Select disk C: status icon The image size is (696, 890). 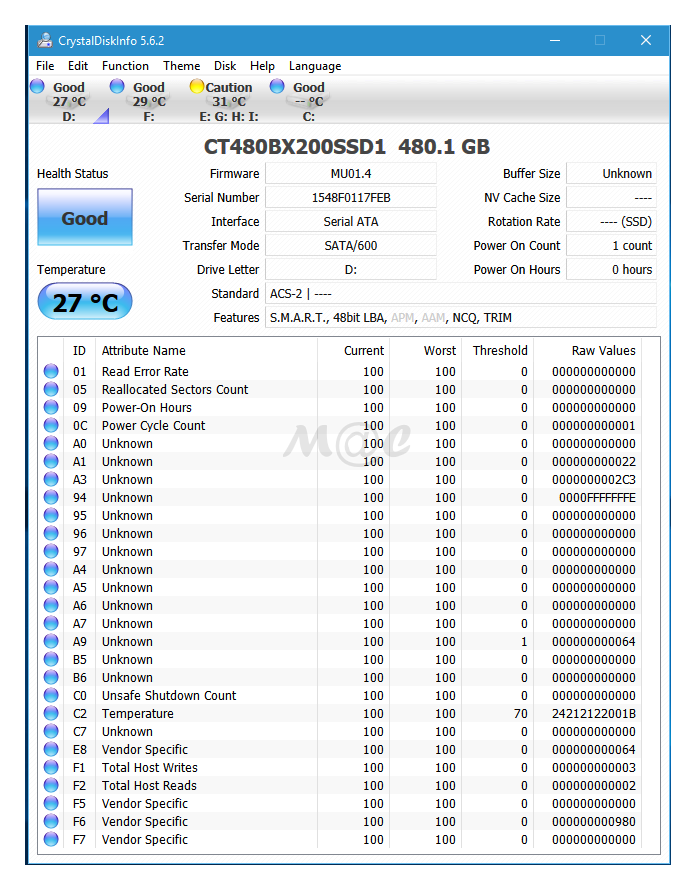[277, 86]
